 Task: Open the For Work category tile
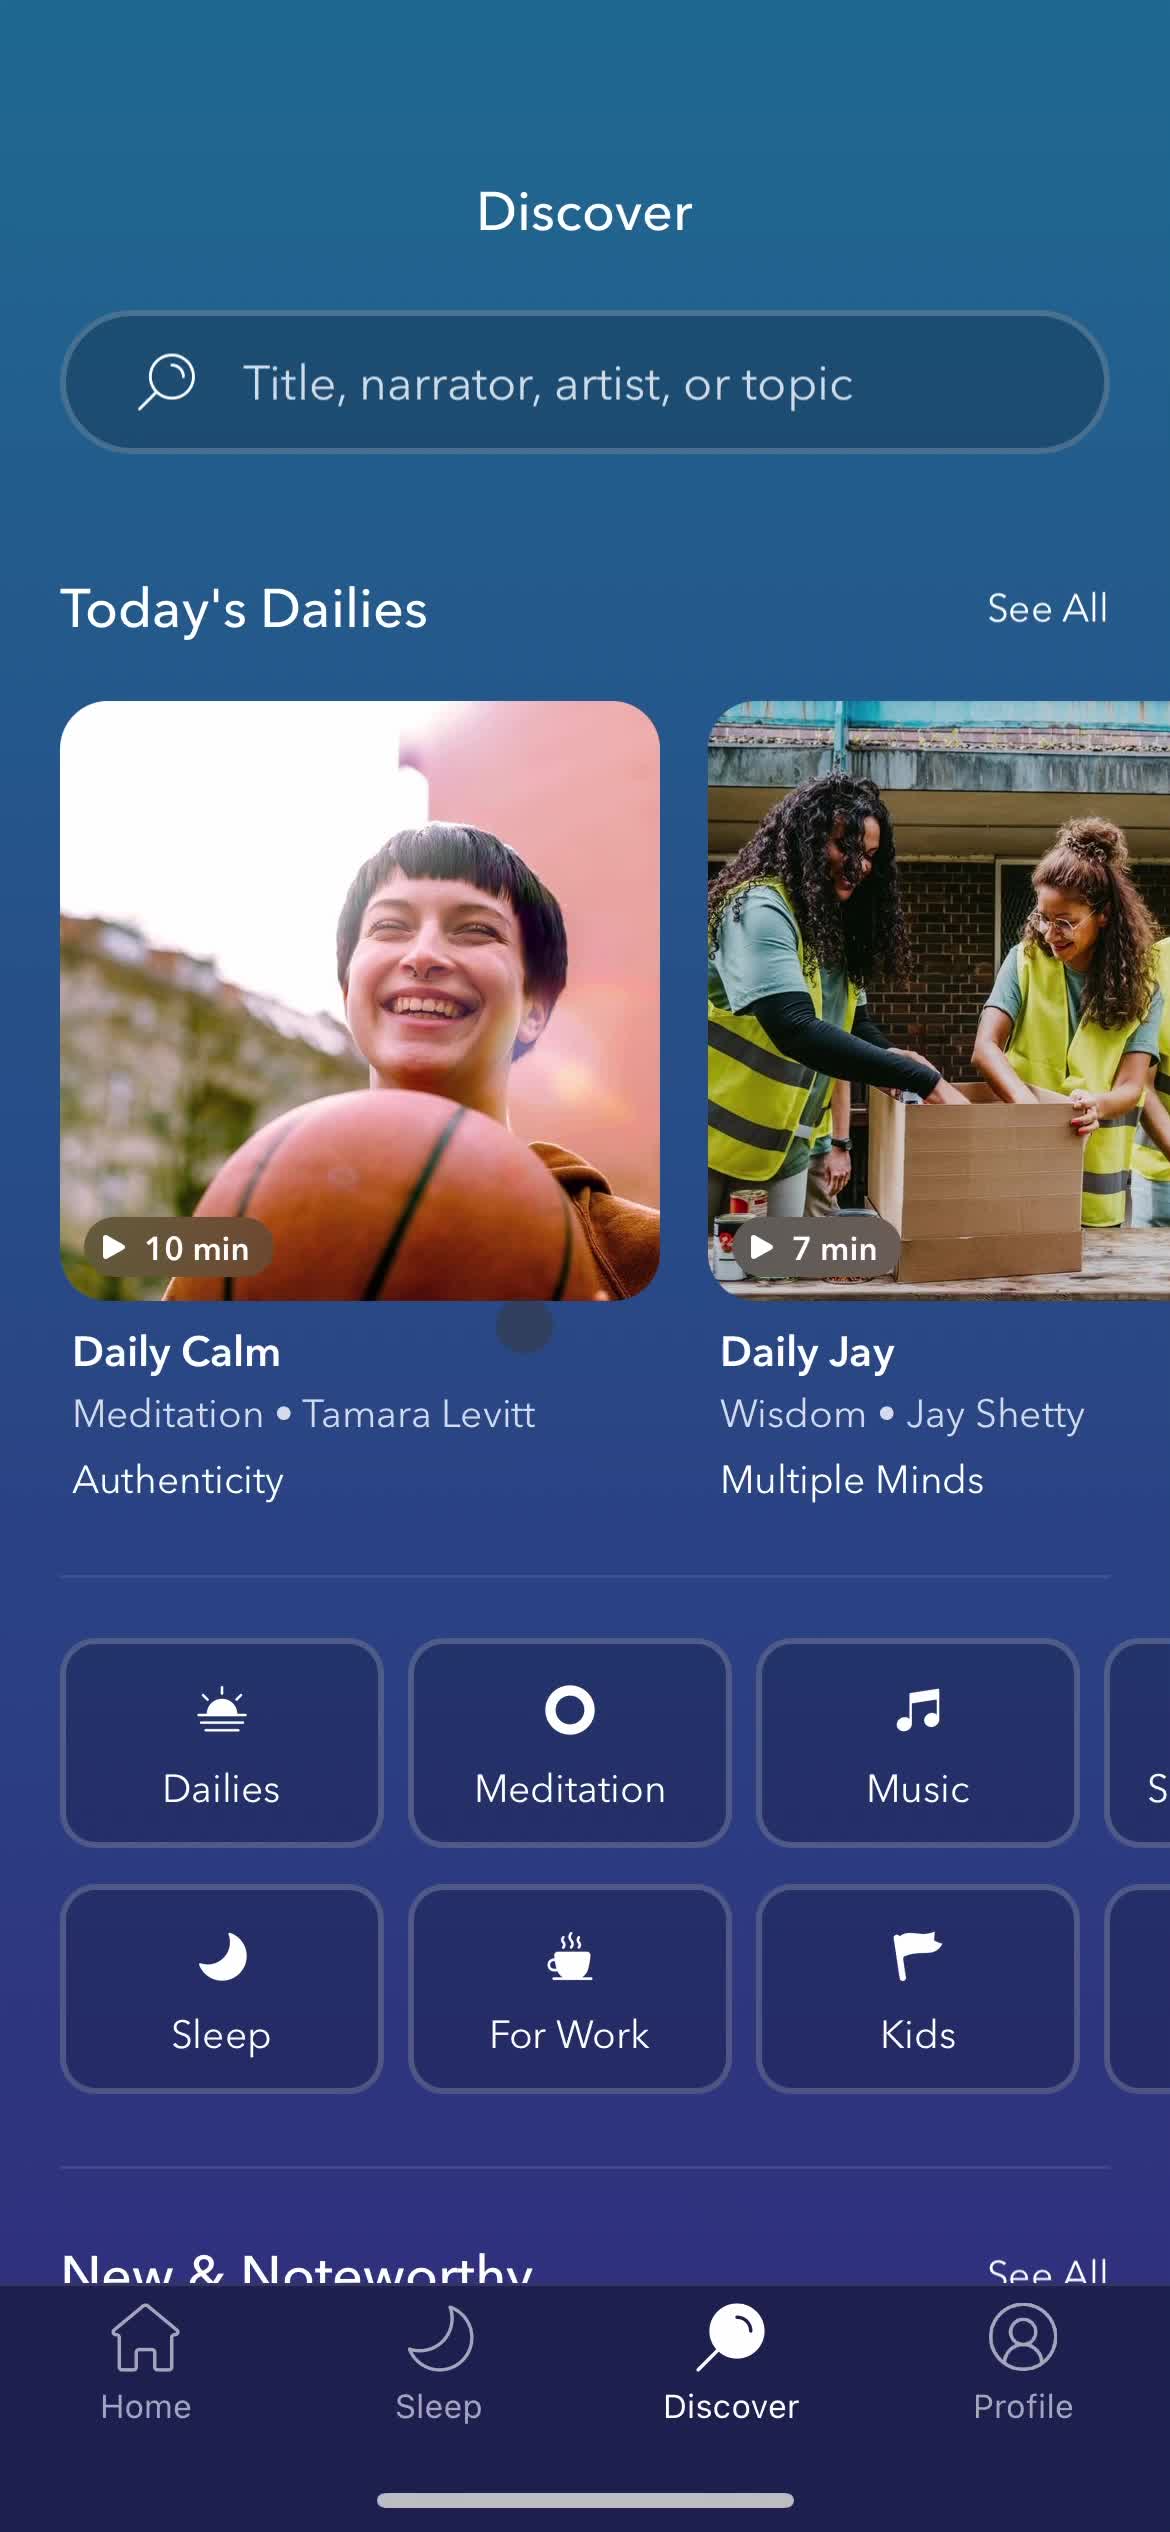tap(570, 1989)
